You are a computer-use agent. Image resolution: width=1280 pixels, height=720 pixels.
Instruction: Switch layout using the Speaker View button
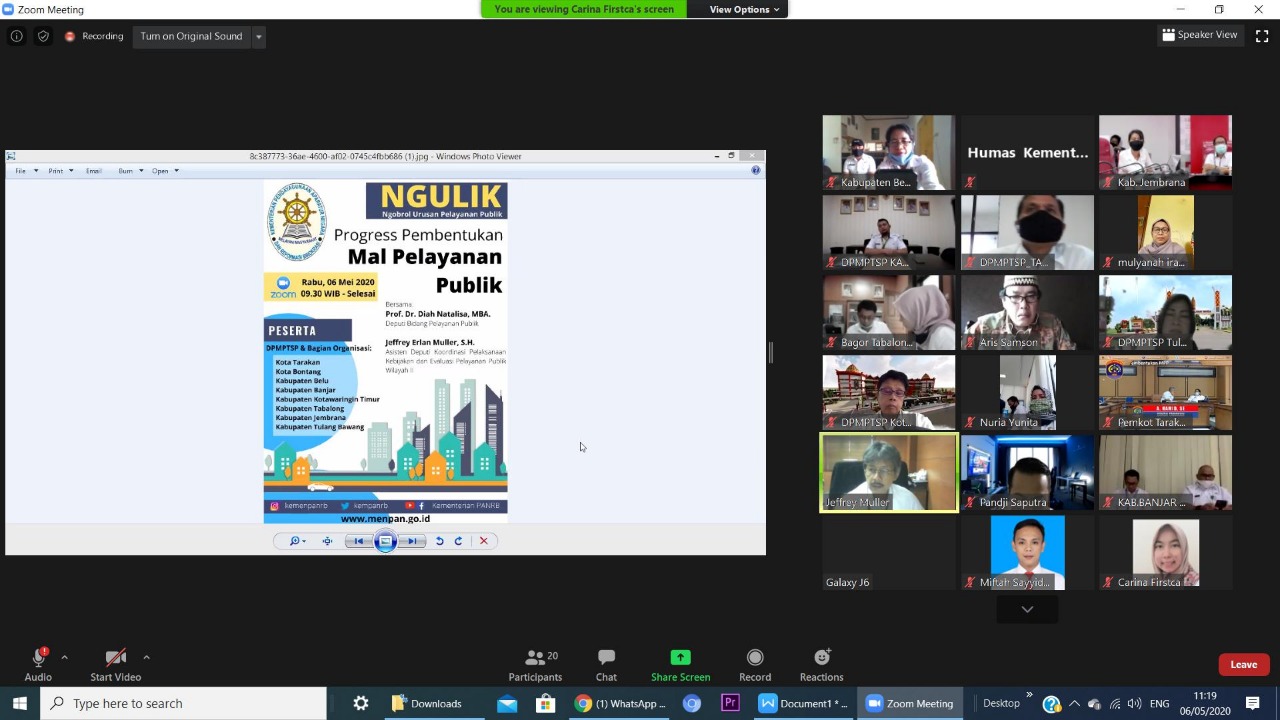(x=1200, y=35)
